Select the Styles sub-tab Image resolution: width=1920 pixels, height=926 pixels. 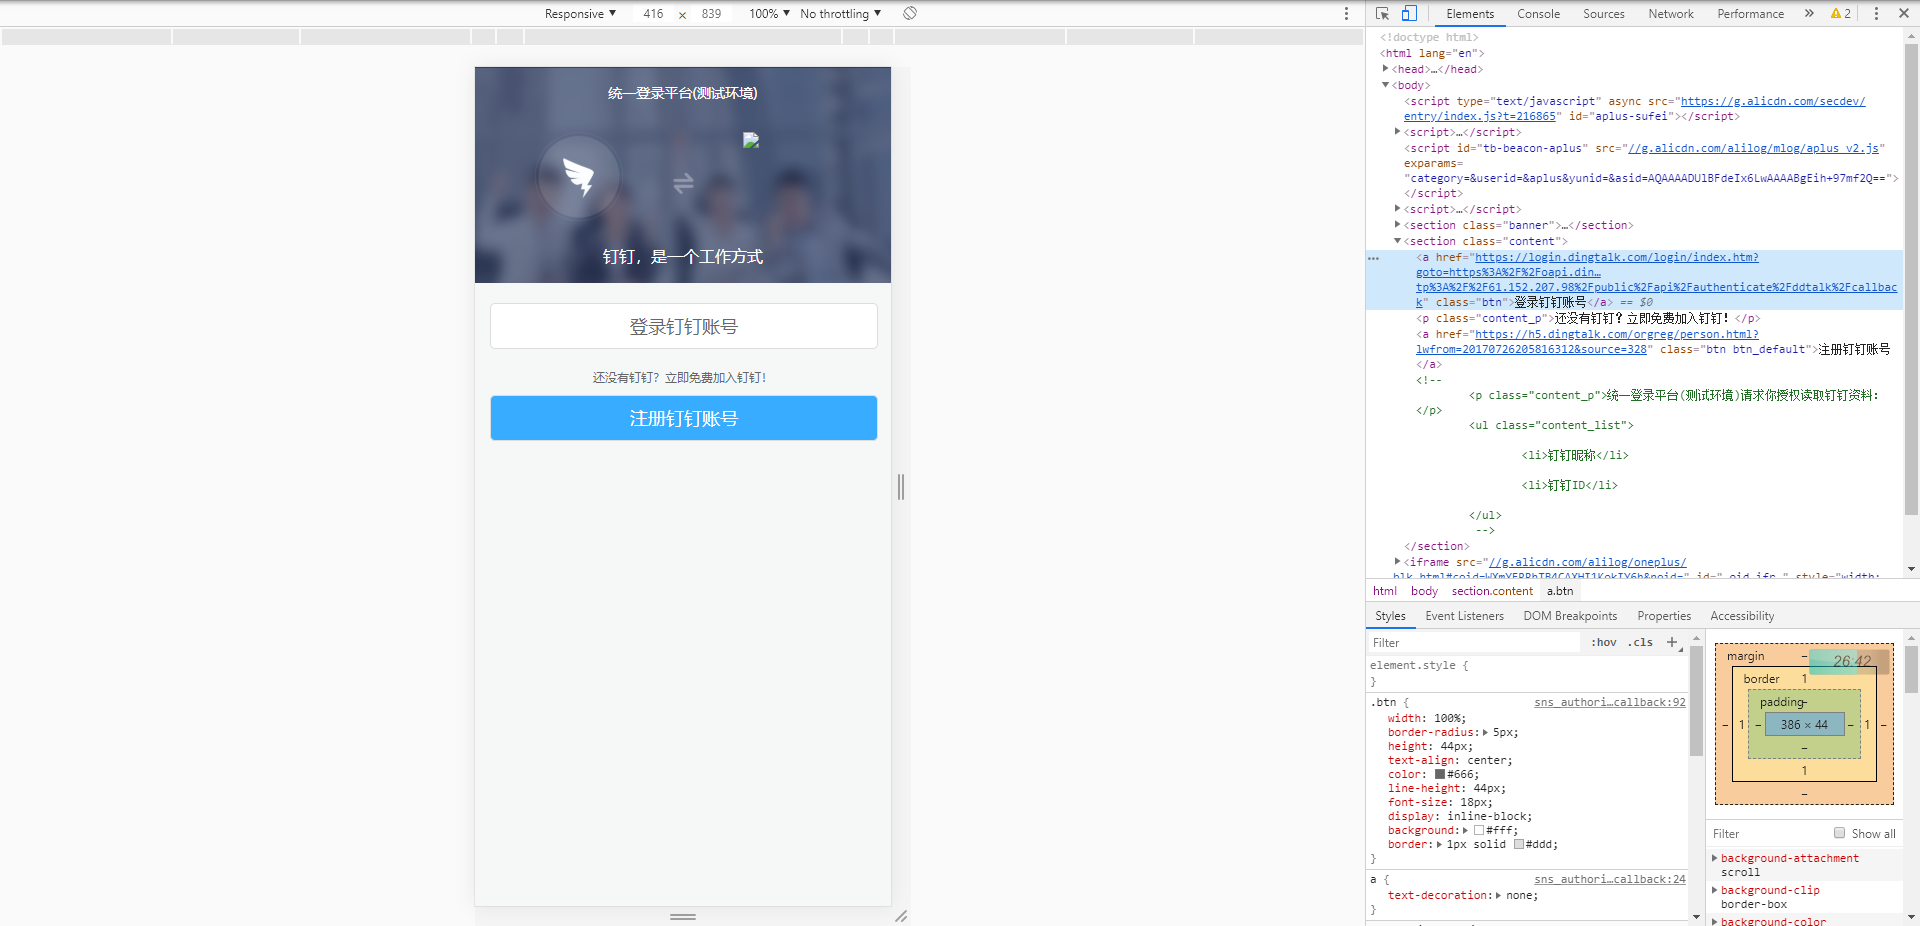[x=1390, y=616]
